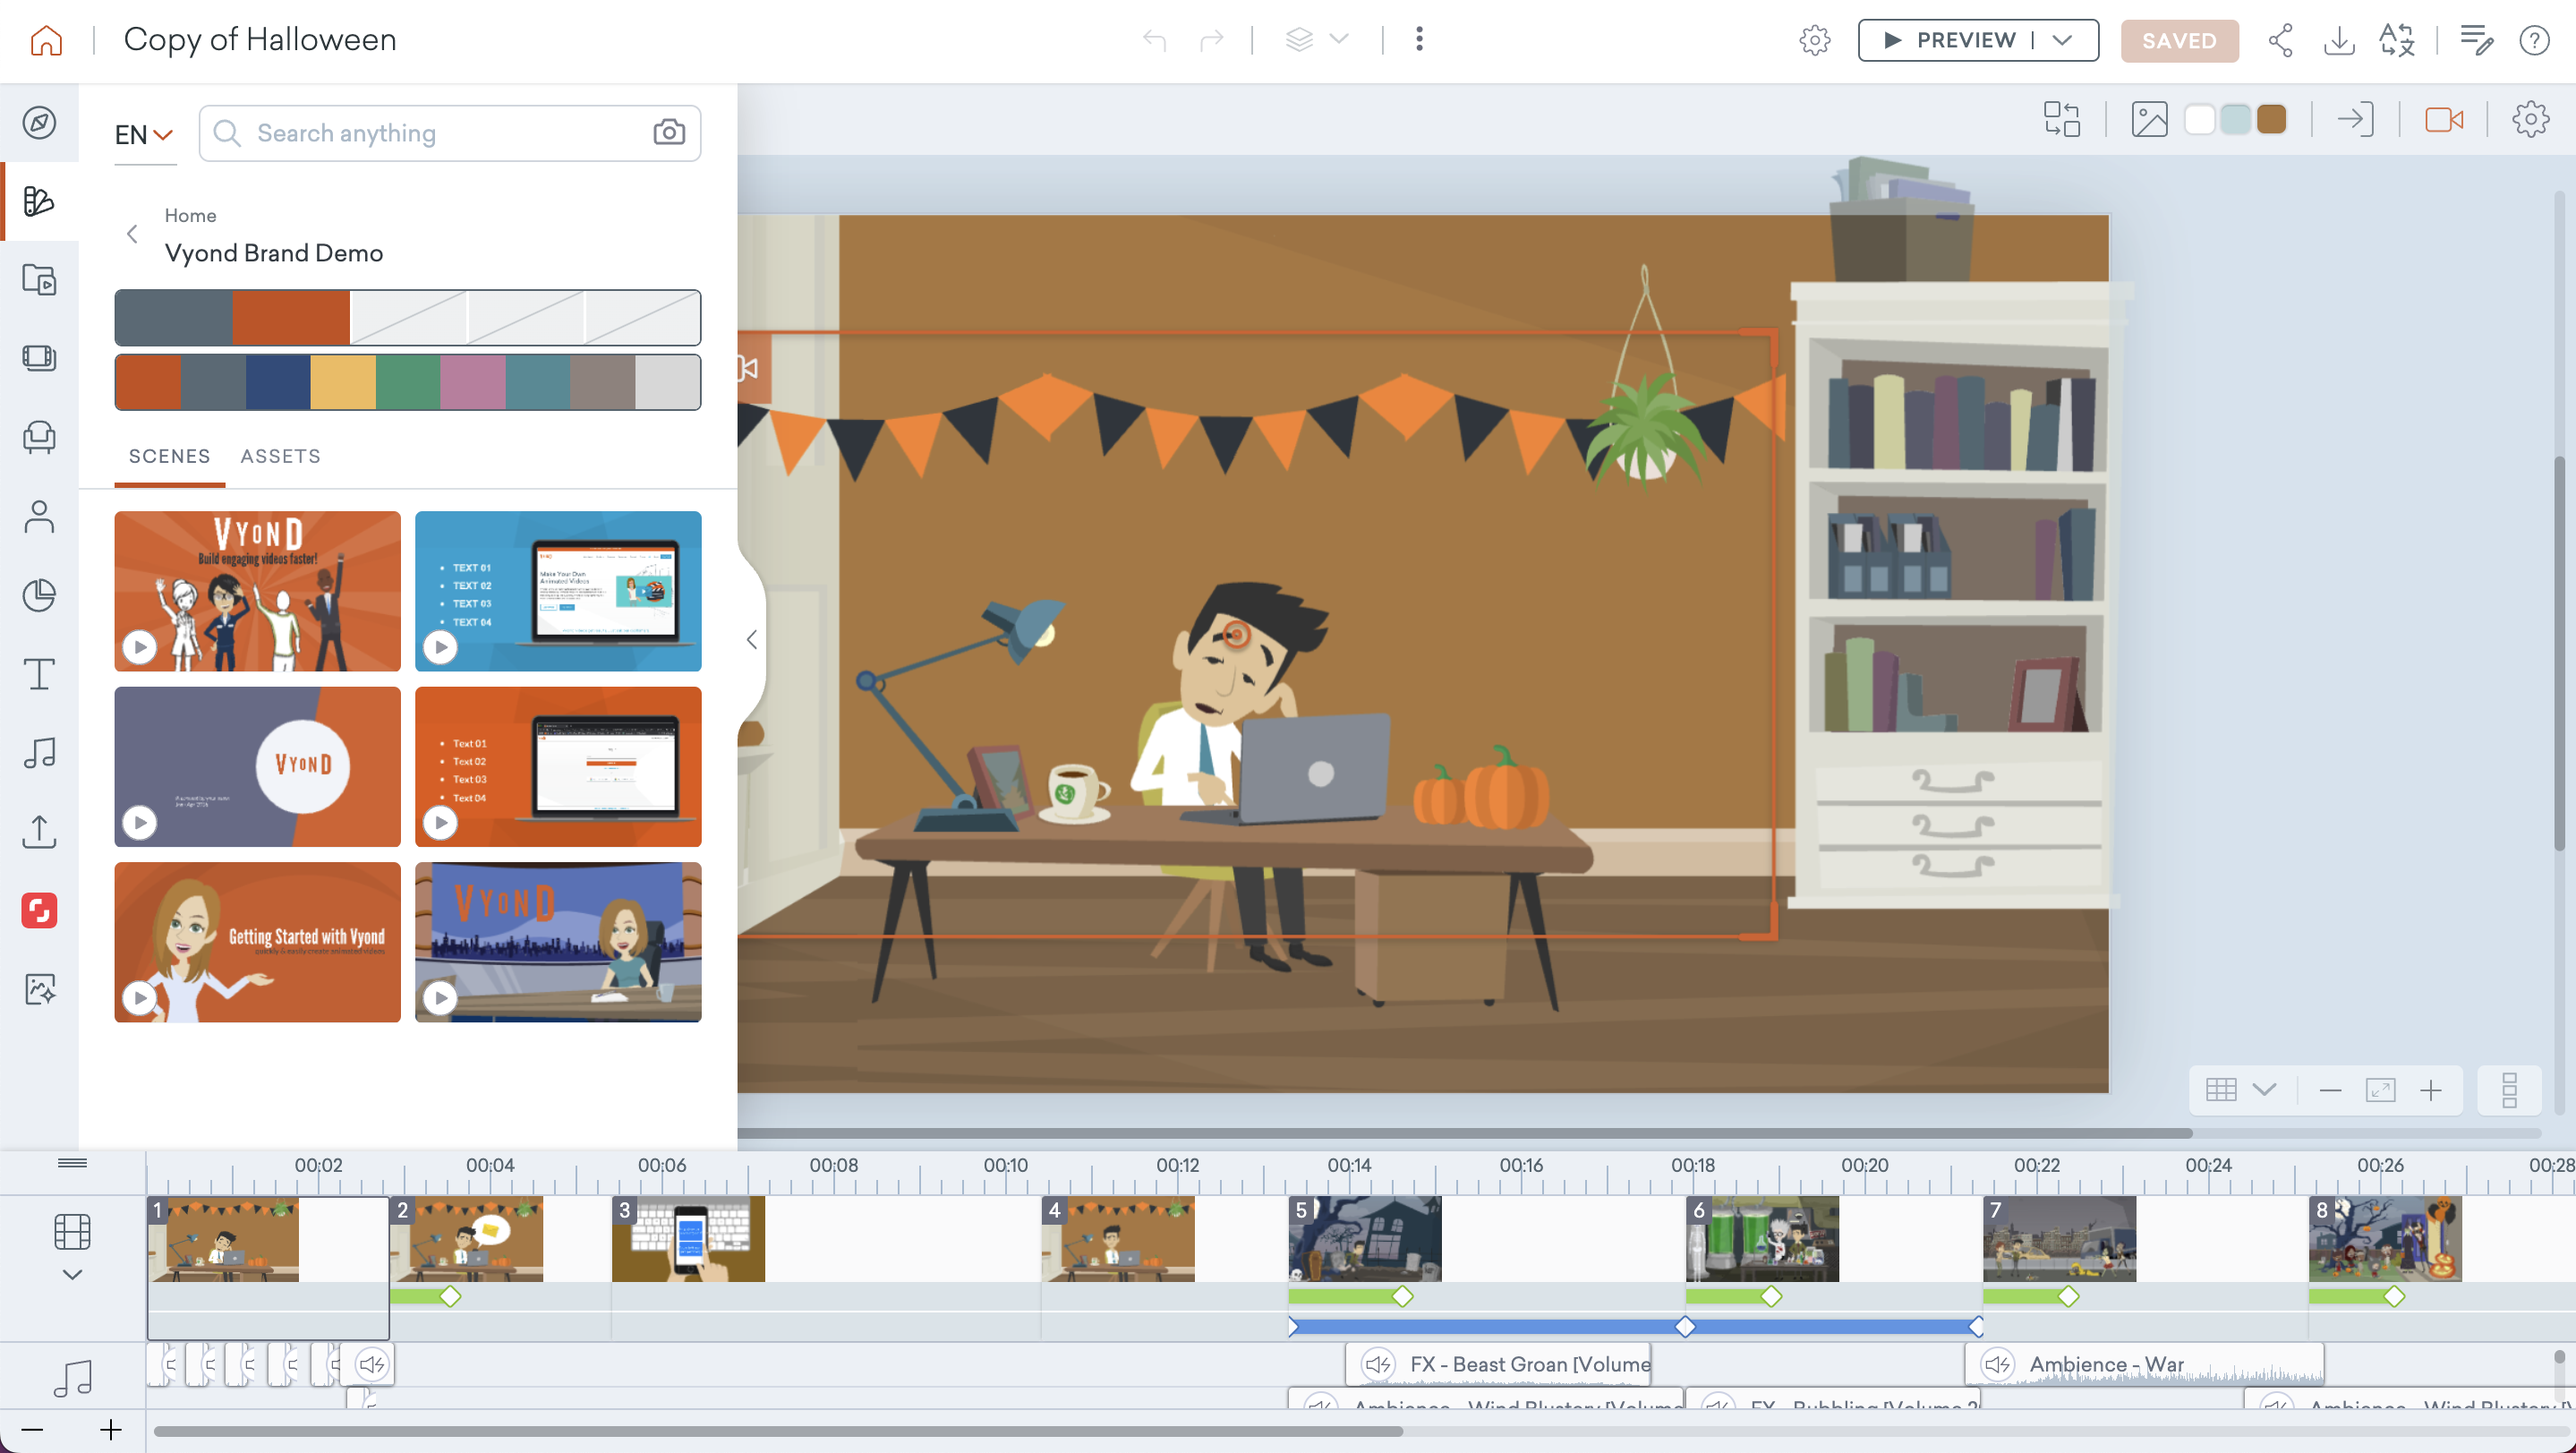Screen dimensions: 2576x1453
Task: Go to the Vyond home page icon
Action: point(46,40)
